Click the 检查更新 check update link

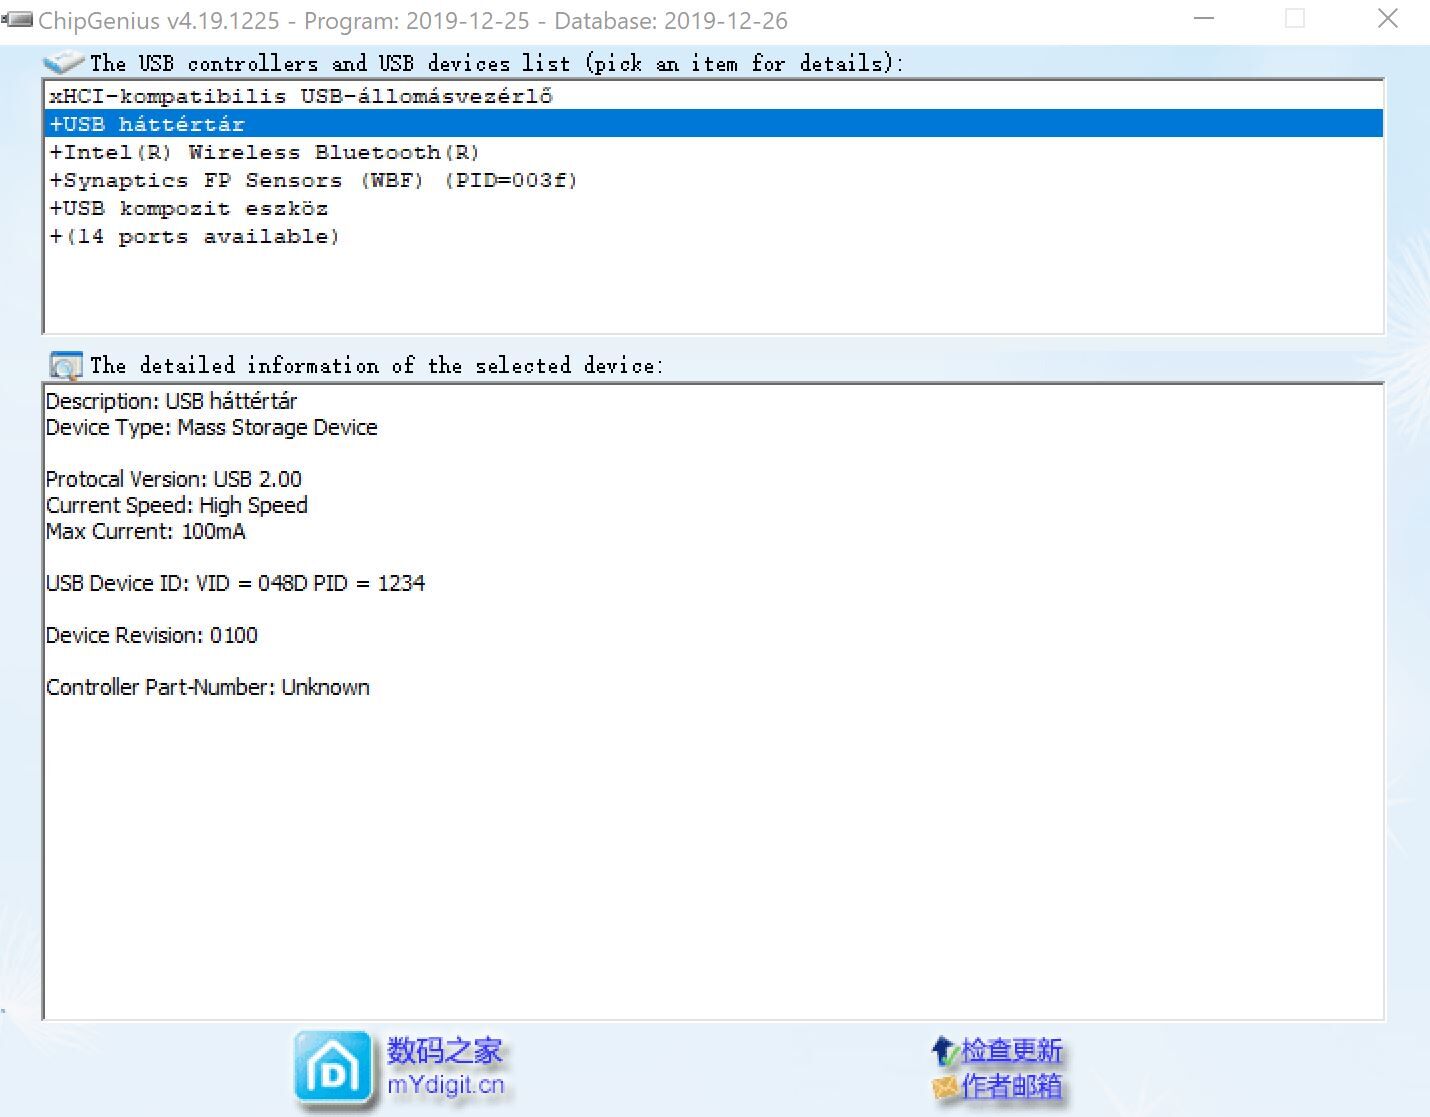pos(1012,1050)
